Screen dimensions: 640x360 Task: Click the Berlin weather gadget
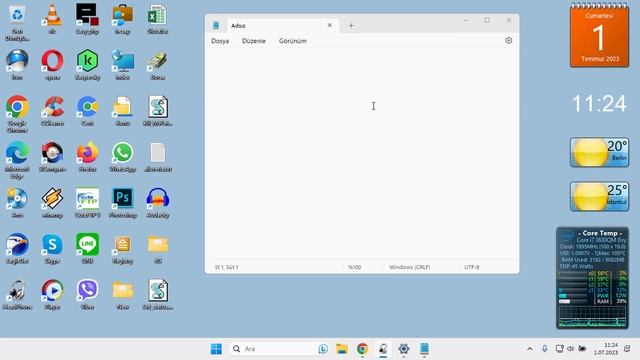(x=599, y=152)
